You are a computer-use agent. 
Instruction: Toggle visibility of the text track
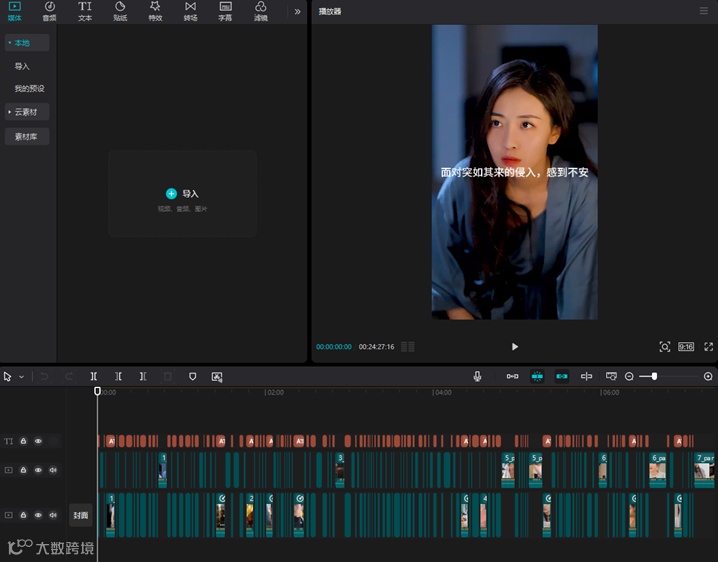[x=38, y=441]
